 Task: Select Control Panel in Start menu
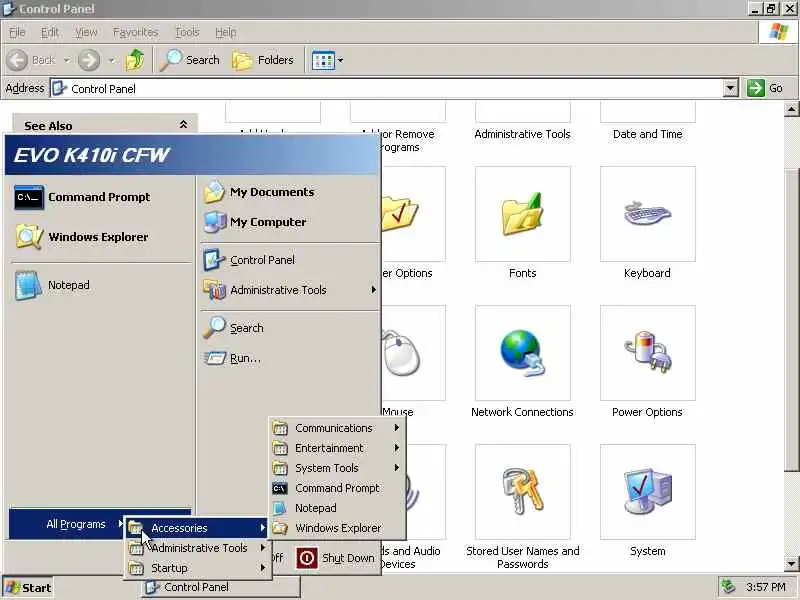coord(290,260)
